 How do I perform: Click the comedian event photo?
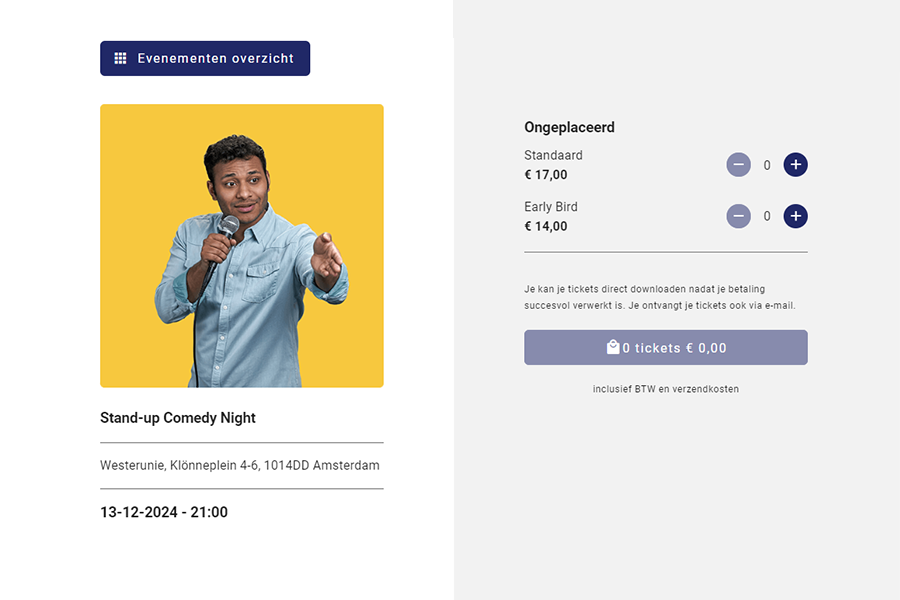coord(242,246)
